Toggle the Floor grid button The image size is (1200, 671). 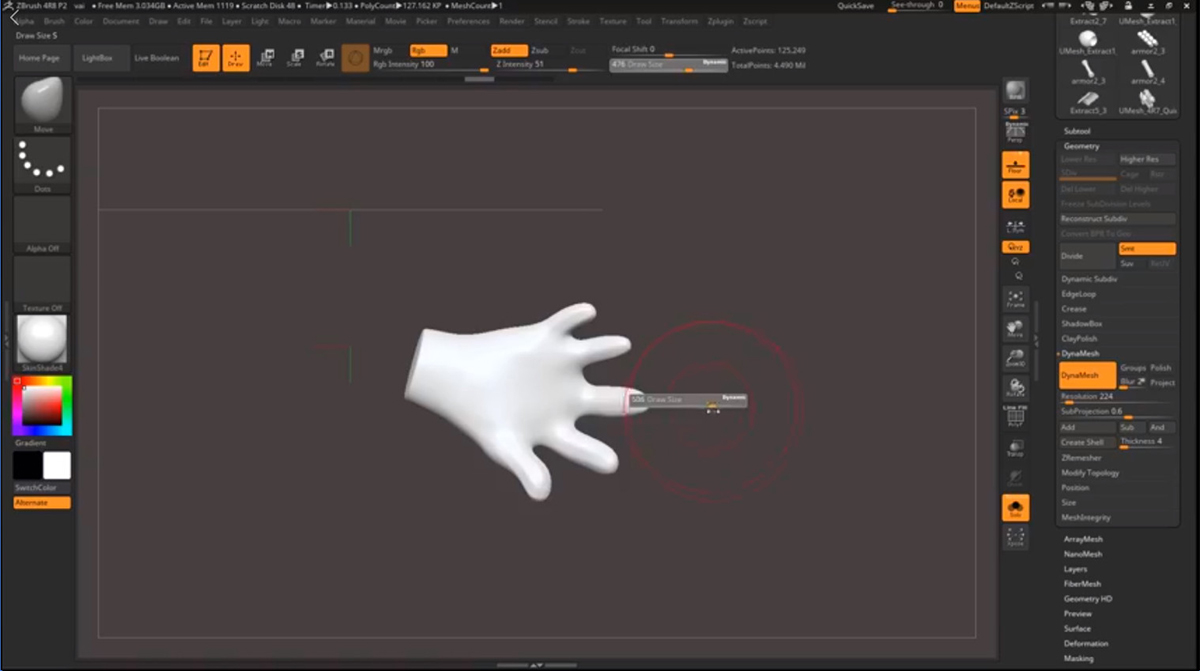point(1015,166)
